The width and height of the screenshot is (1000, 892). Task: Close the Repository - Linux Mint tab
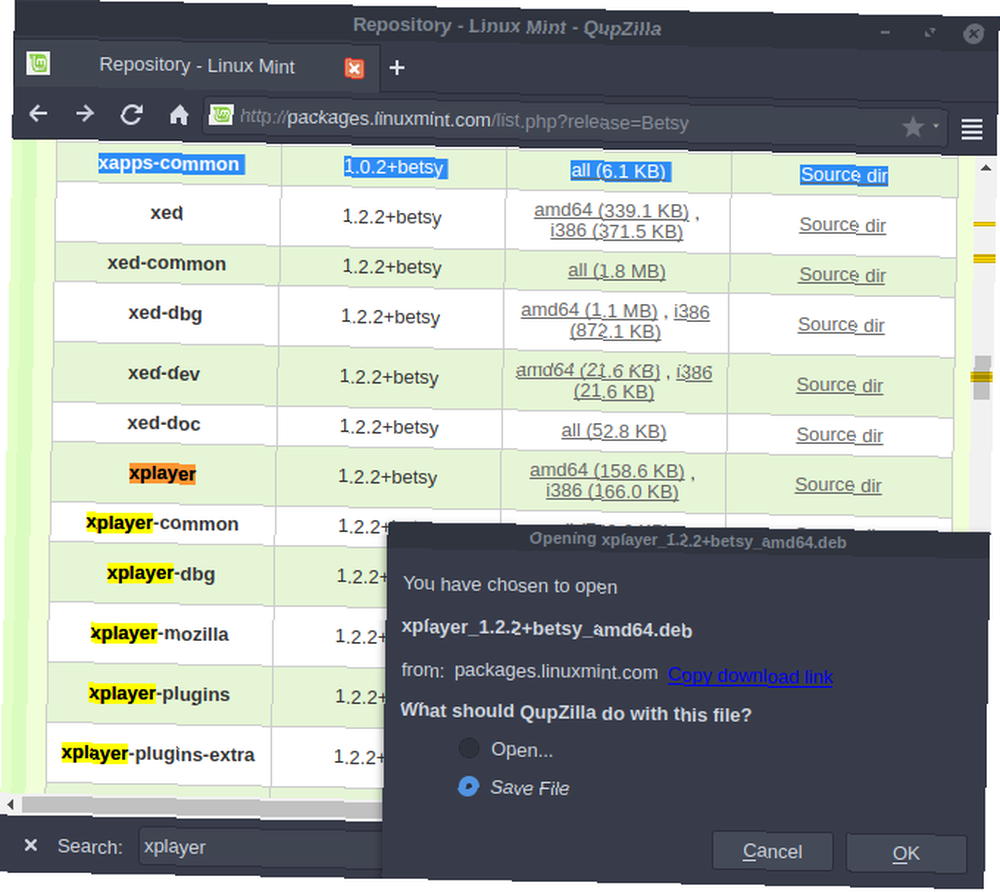click(x=355, y=68)
